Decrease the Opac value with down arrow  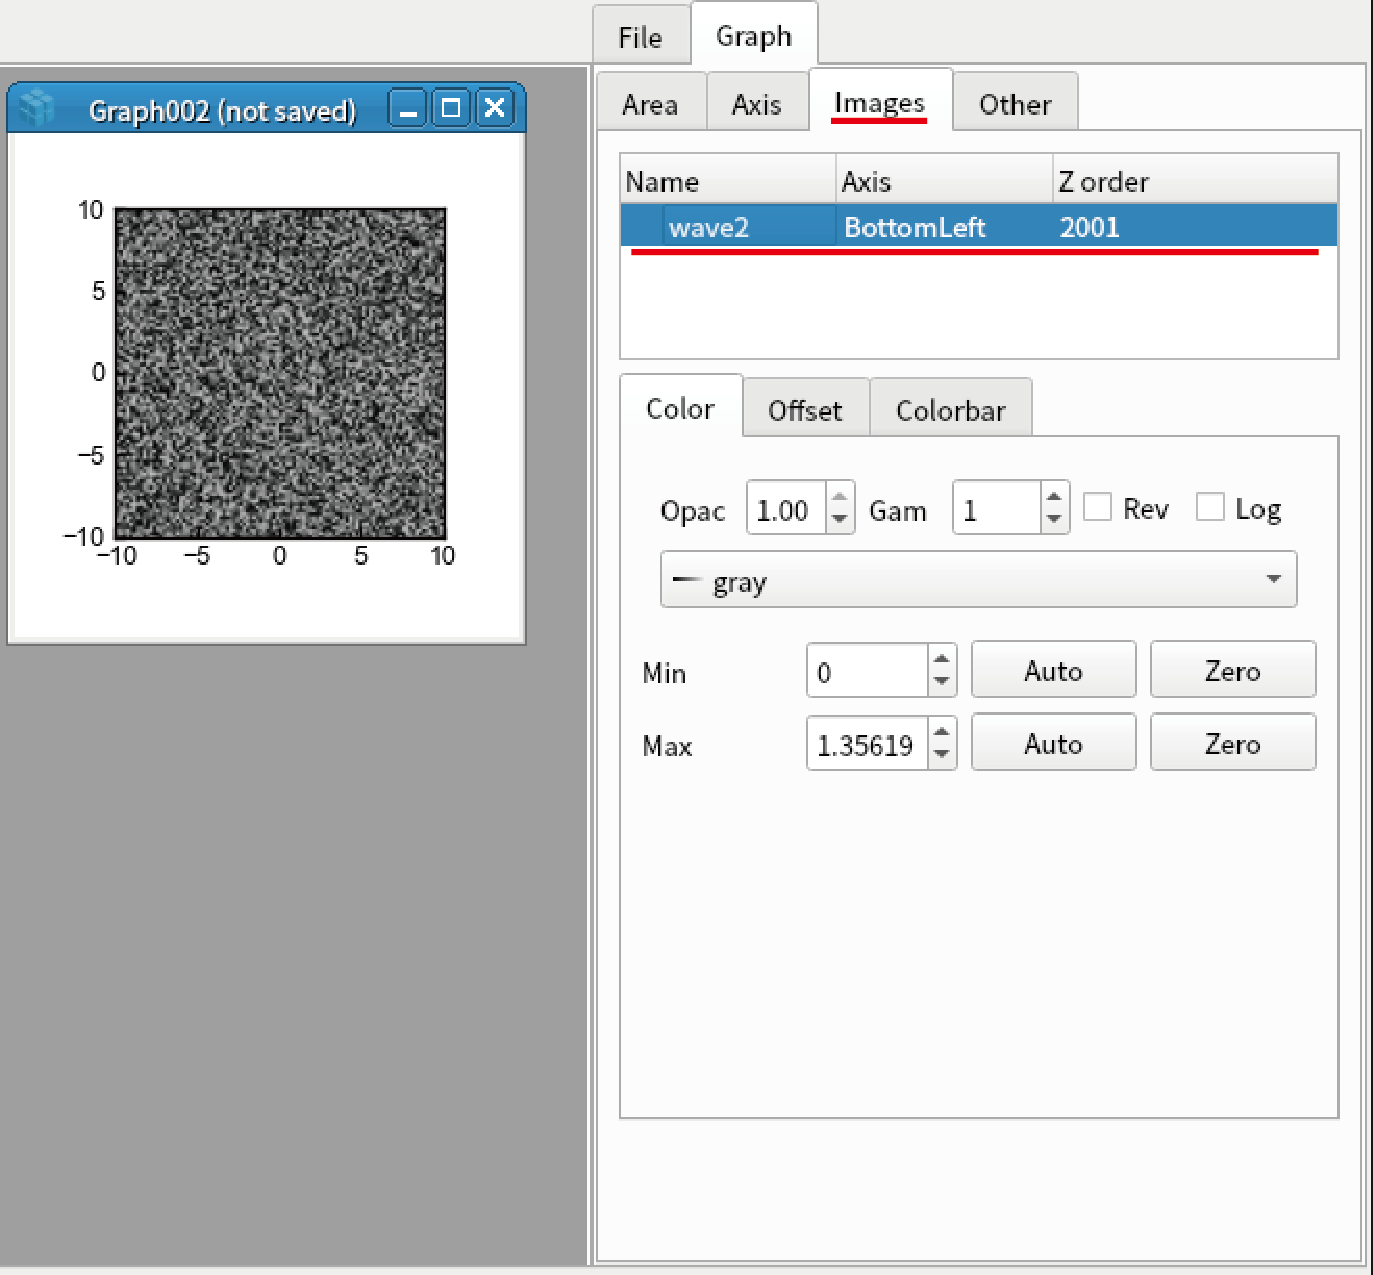coord(840,520)
